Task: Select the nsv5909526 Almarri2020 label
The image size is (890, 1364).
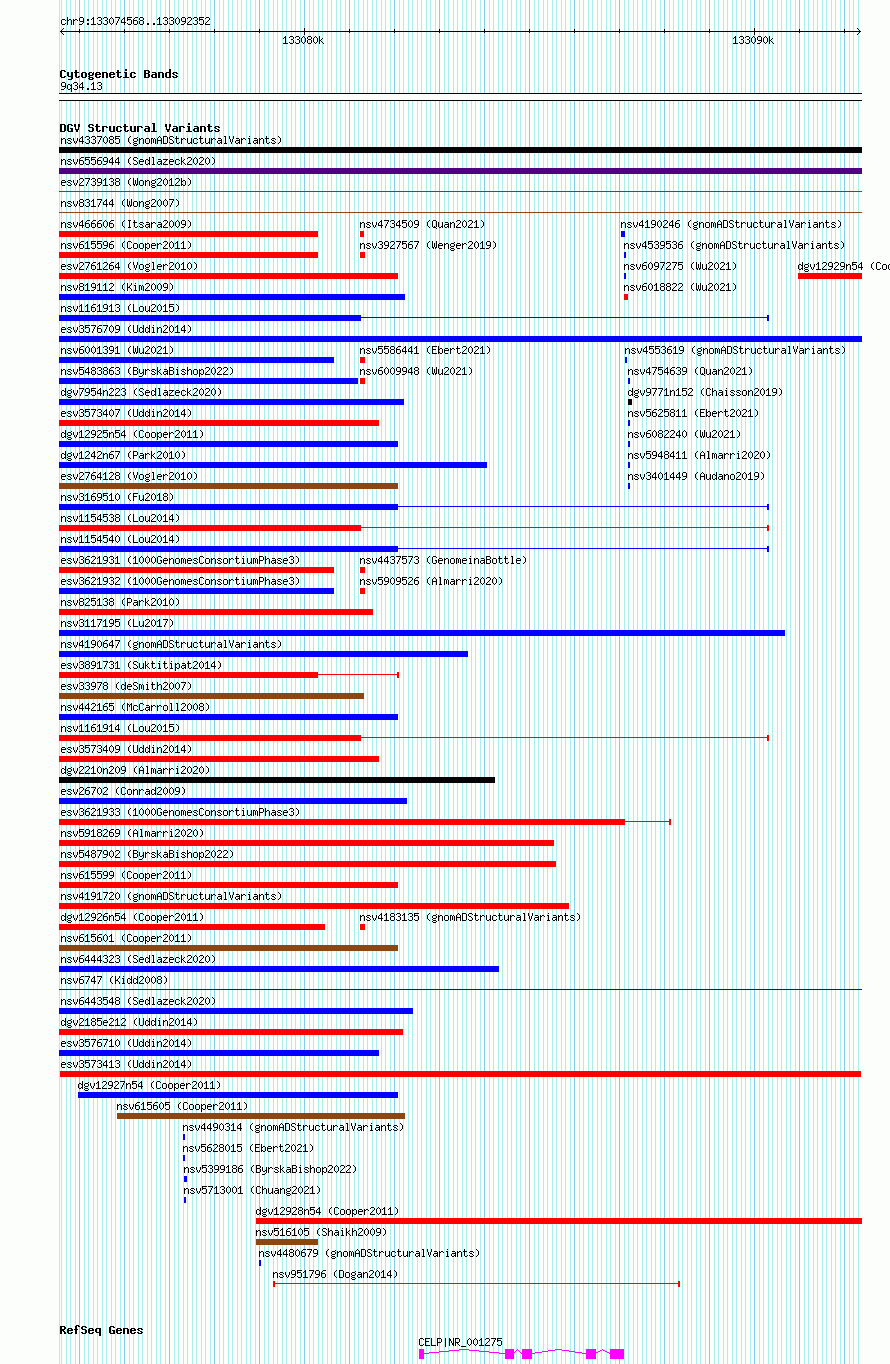Action: [432, 581]
